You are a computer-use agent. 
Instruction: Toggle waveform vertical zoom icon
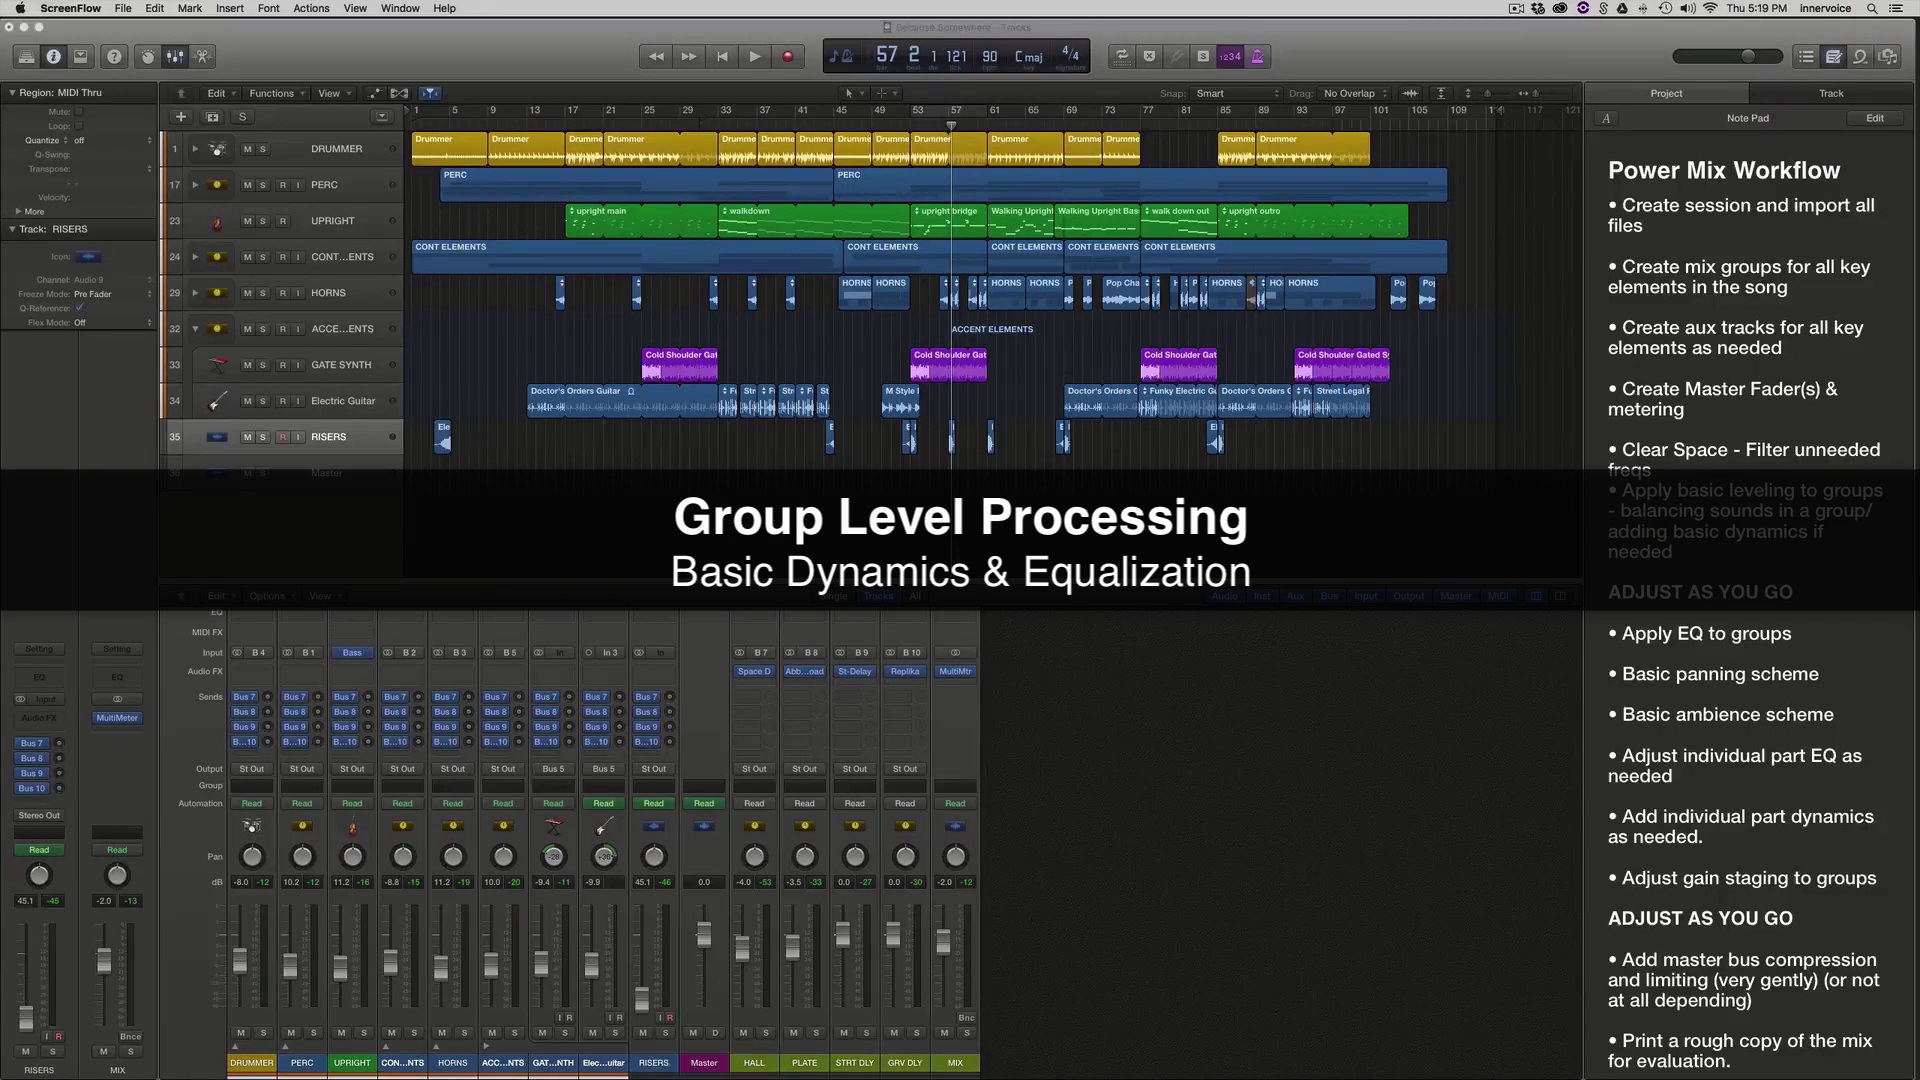coord(1410,93)
